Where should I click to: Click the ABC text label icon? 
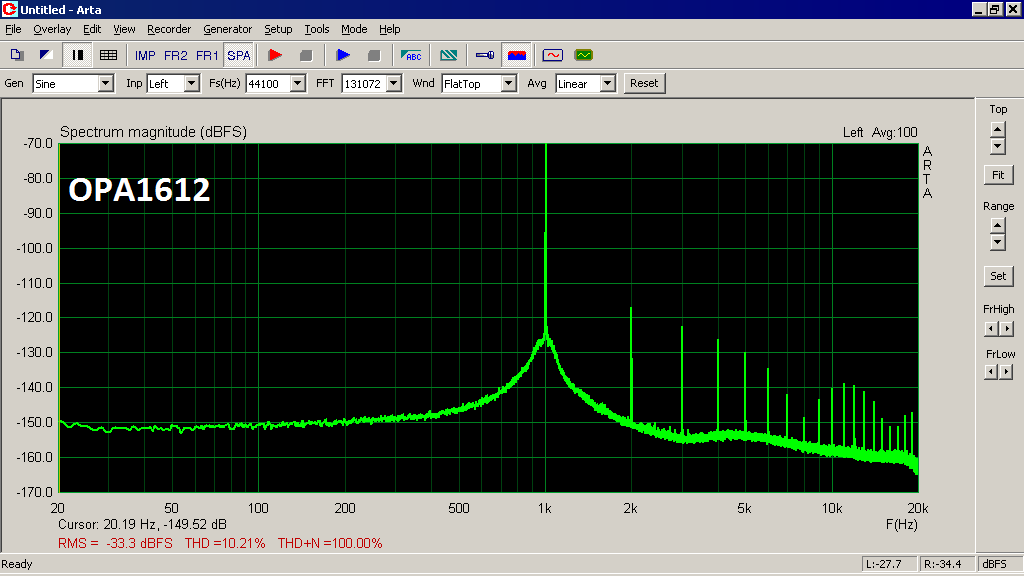pyautogui.click(x=411, y=56)
